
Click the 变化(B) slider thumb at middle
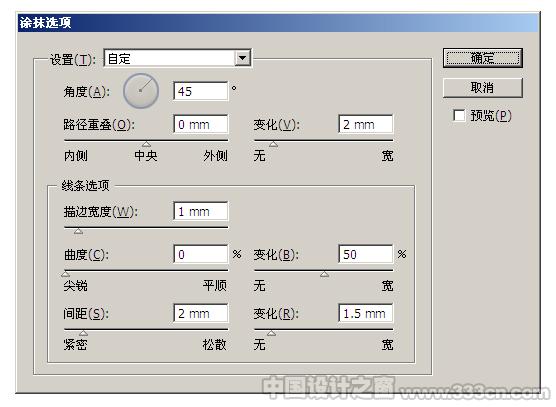point(324,274)
